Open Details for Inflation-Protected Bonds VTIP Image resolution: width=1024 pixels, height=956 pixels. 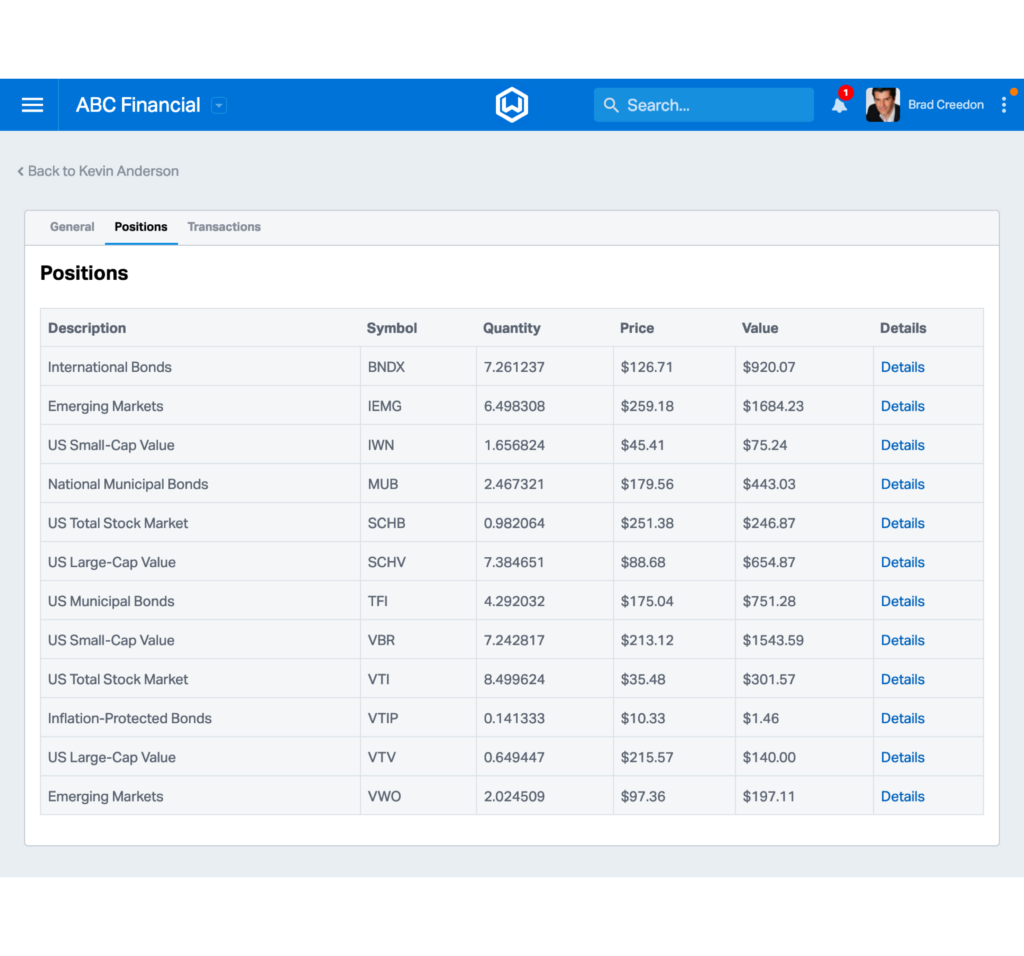click(902, 718)
